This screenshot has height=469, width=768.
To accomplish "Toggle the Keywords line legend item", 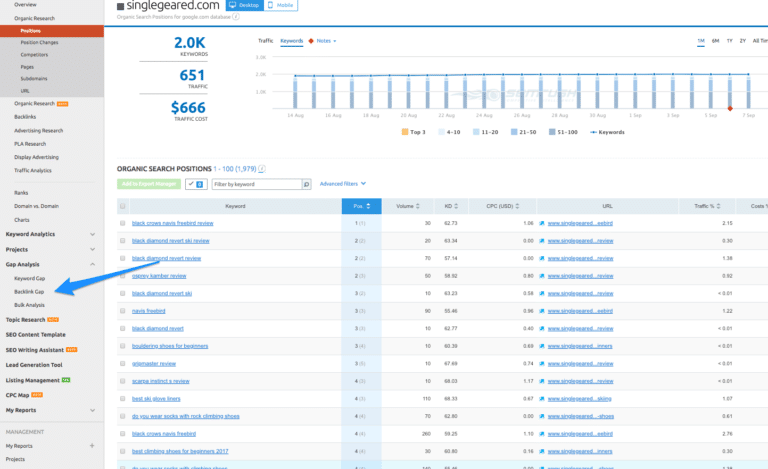I will 607,132.
